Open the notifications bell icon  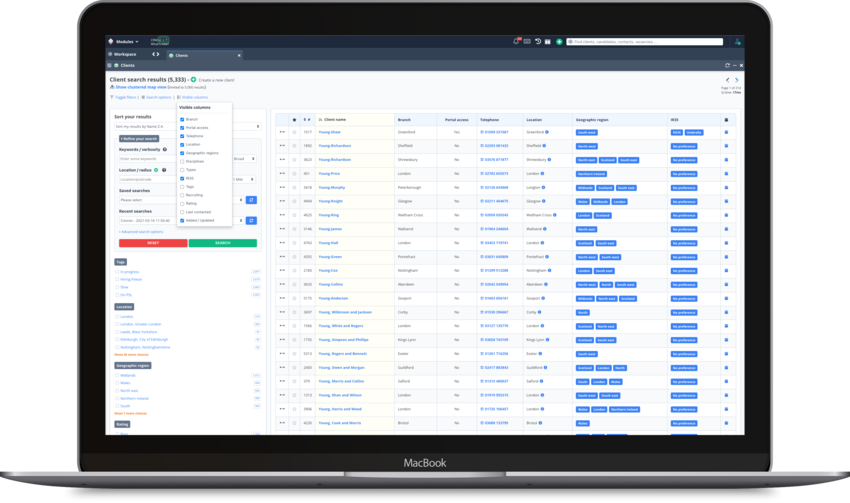point(516,41)
